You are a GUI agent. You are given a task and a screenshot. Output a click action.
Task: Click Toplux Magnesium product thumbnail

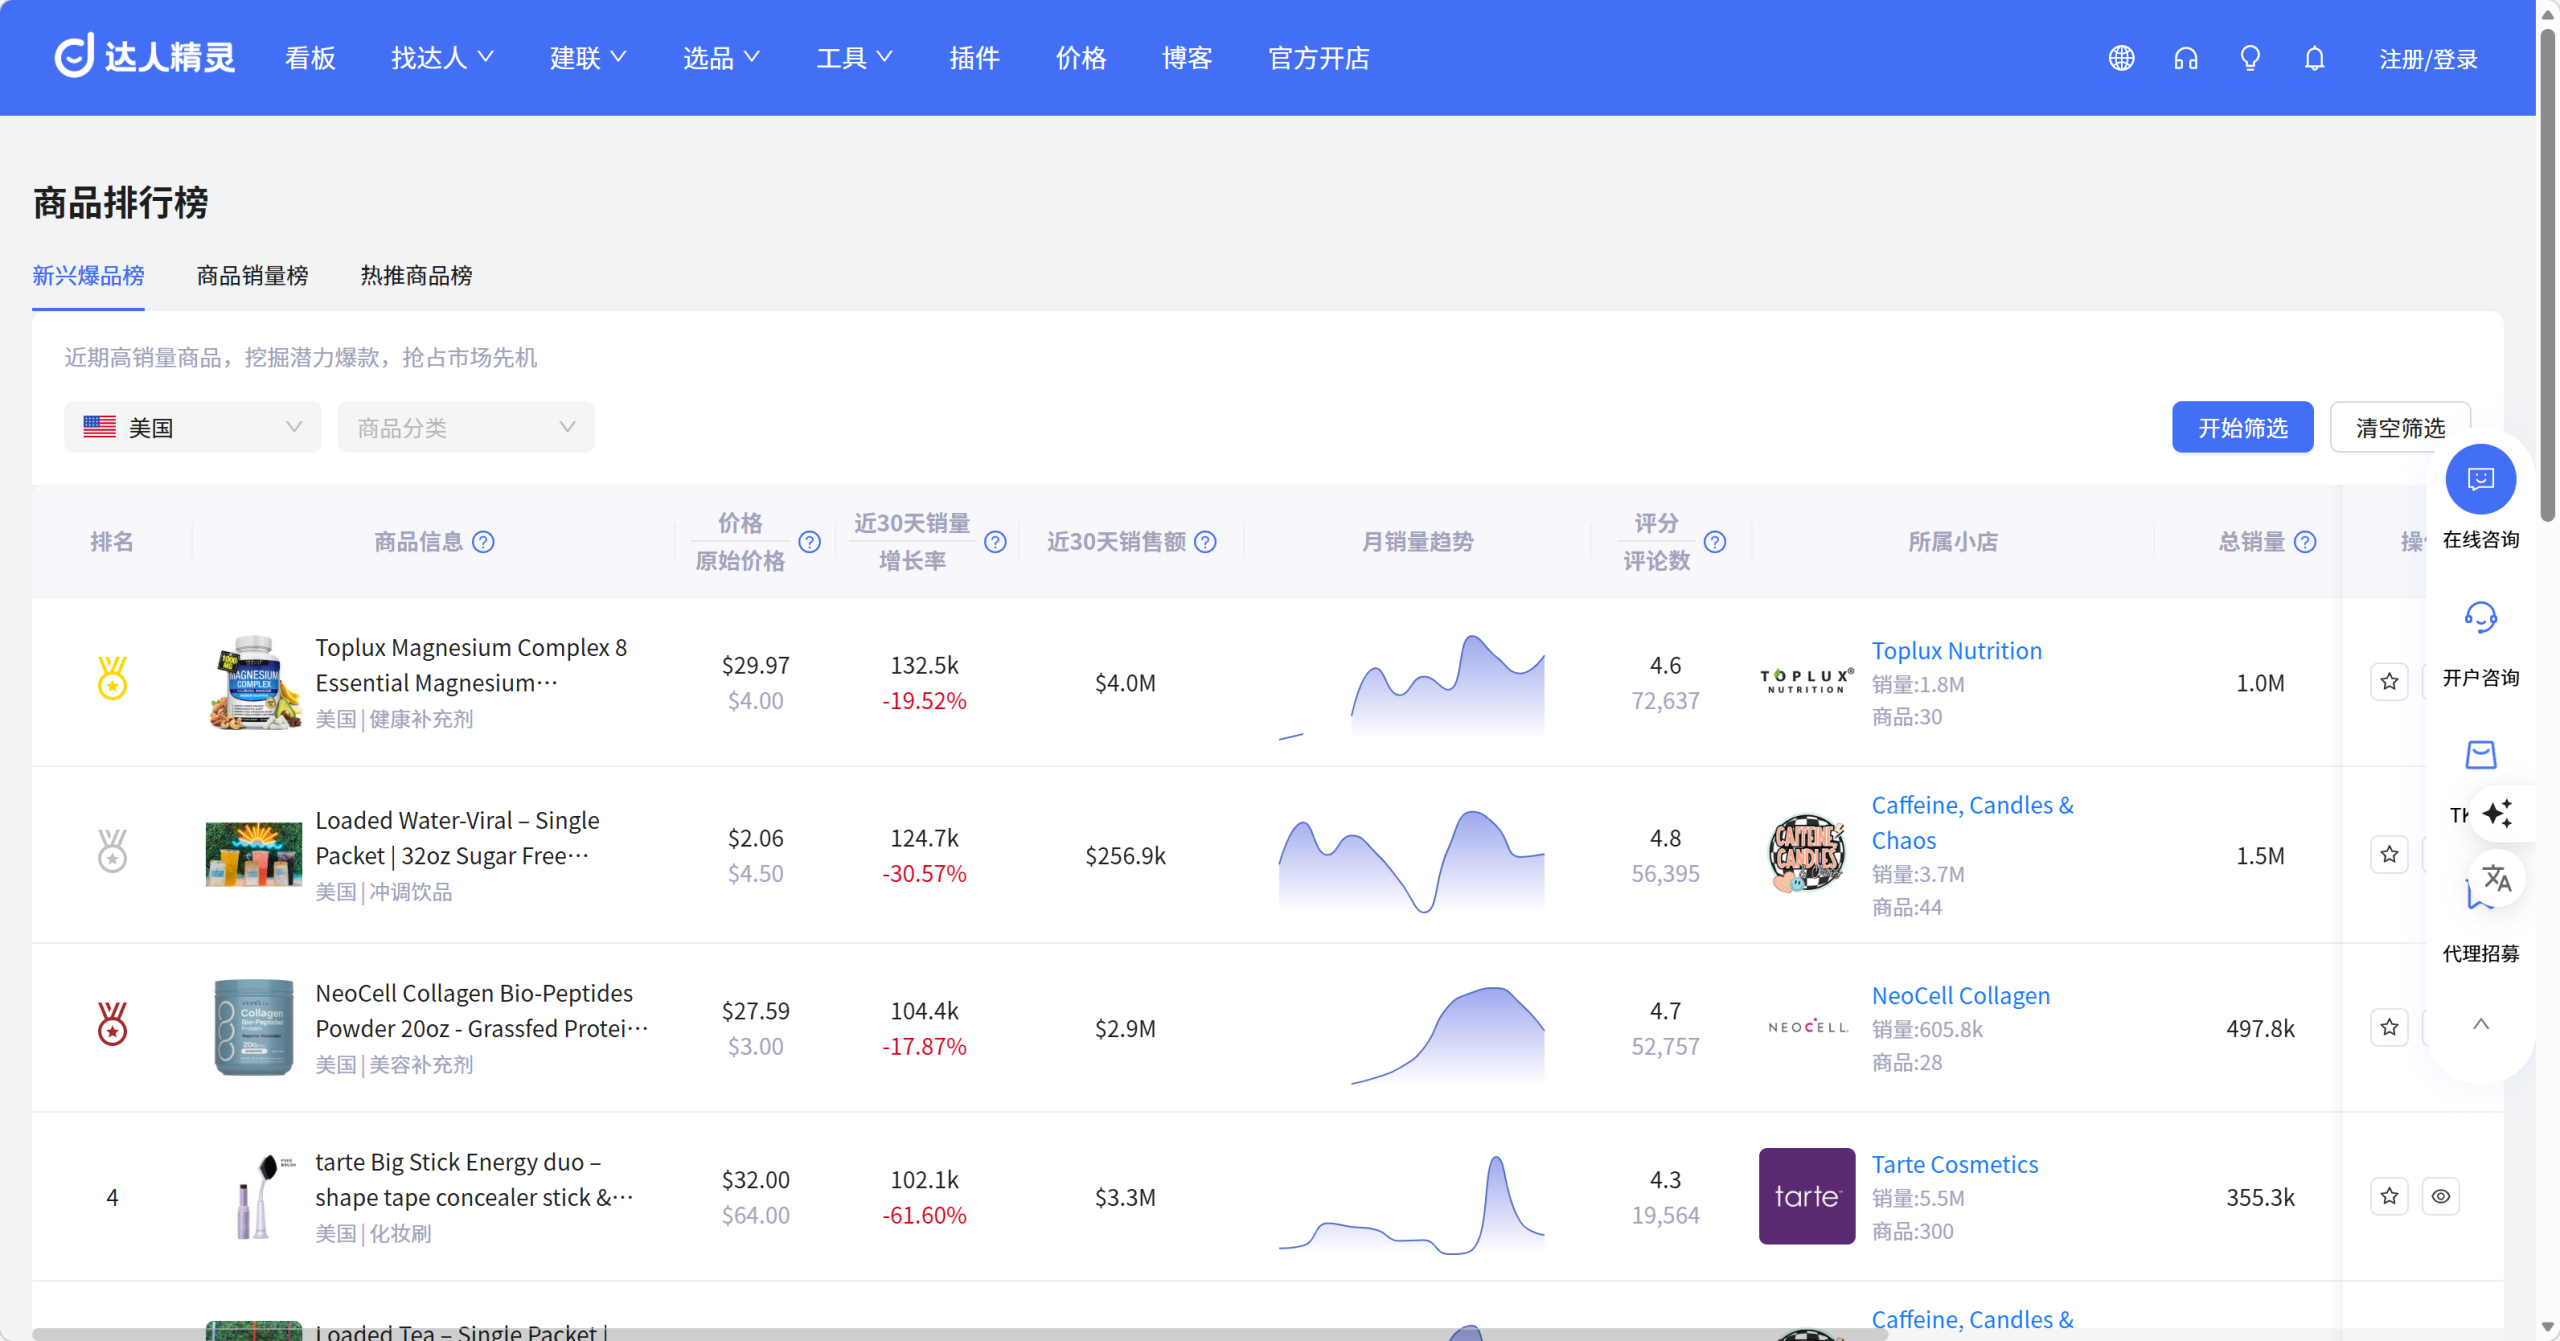(254, 682)
